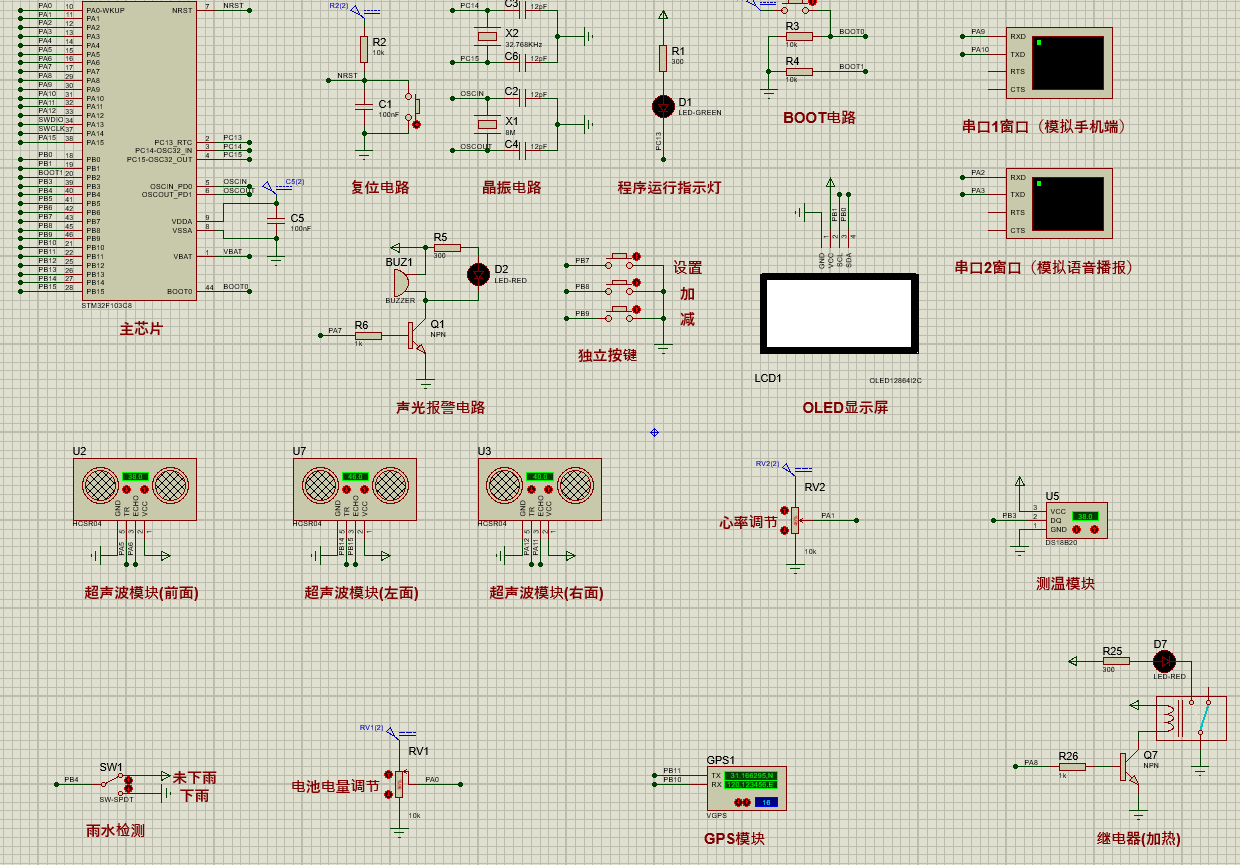Viewport: 1240px width, 865px height.
Task: Click the OLED LCD1 display screen
Action: coord(839,313)
